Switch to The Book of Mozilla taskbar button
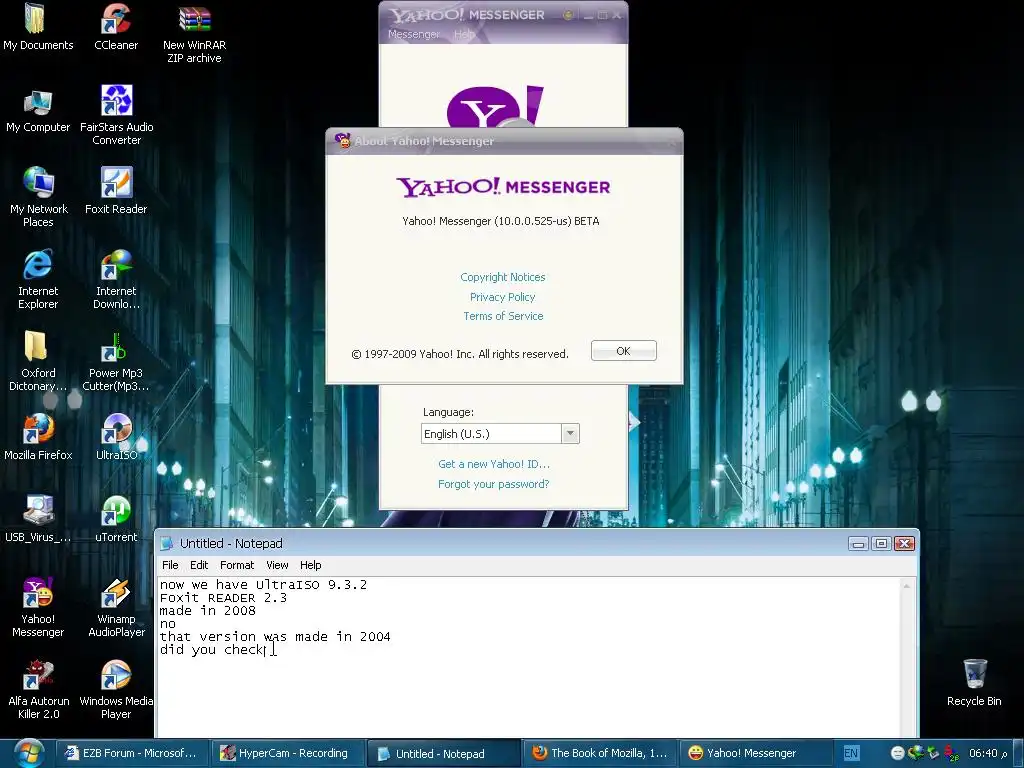Viewport: 1024px width, 768px height. point(600,753)
